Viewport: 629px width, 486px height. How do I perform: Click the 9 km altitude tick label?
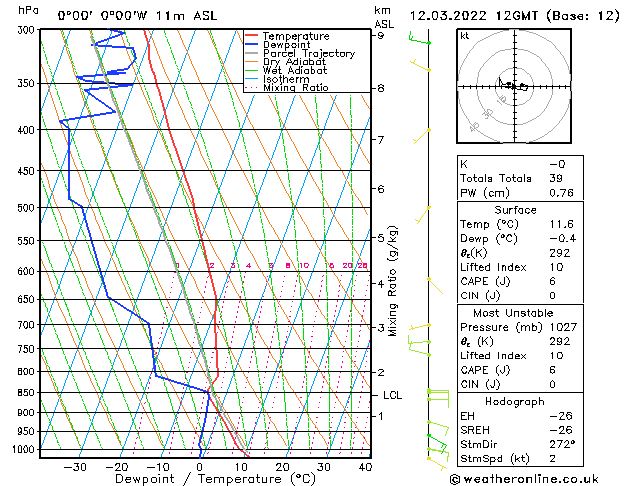tap(380, 35)
